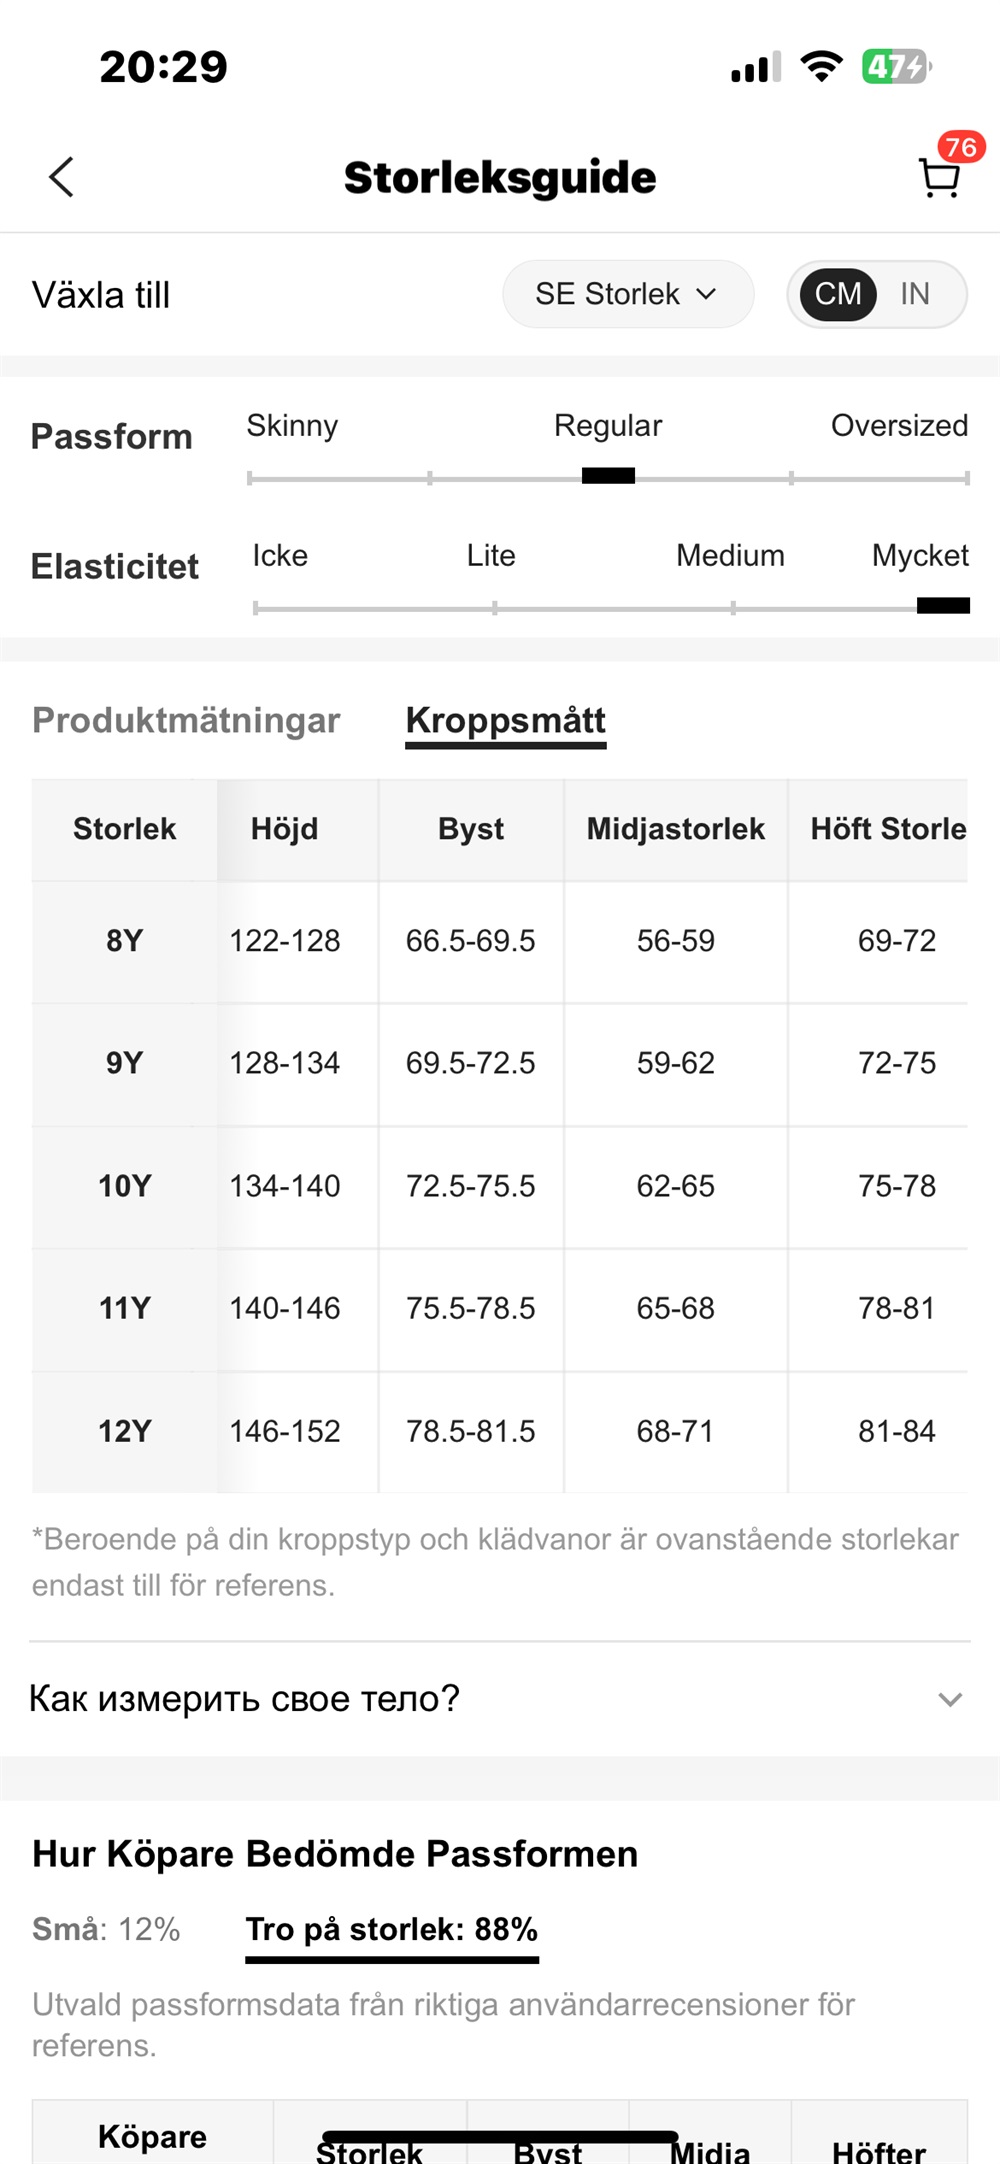Tap the cellular signal bars icon
The width and height of the screenshot is (1000, 2164).
[x=755, y=68]
